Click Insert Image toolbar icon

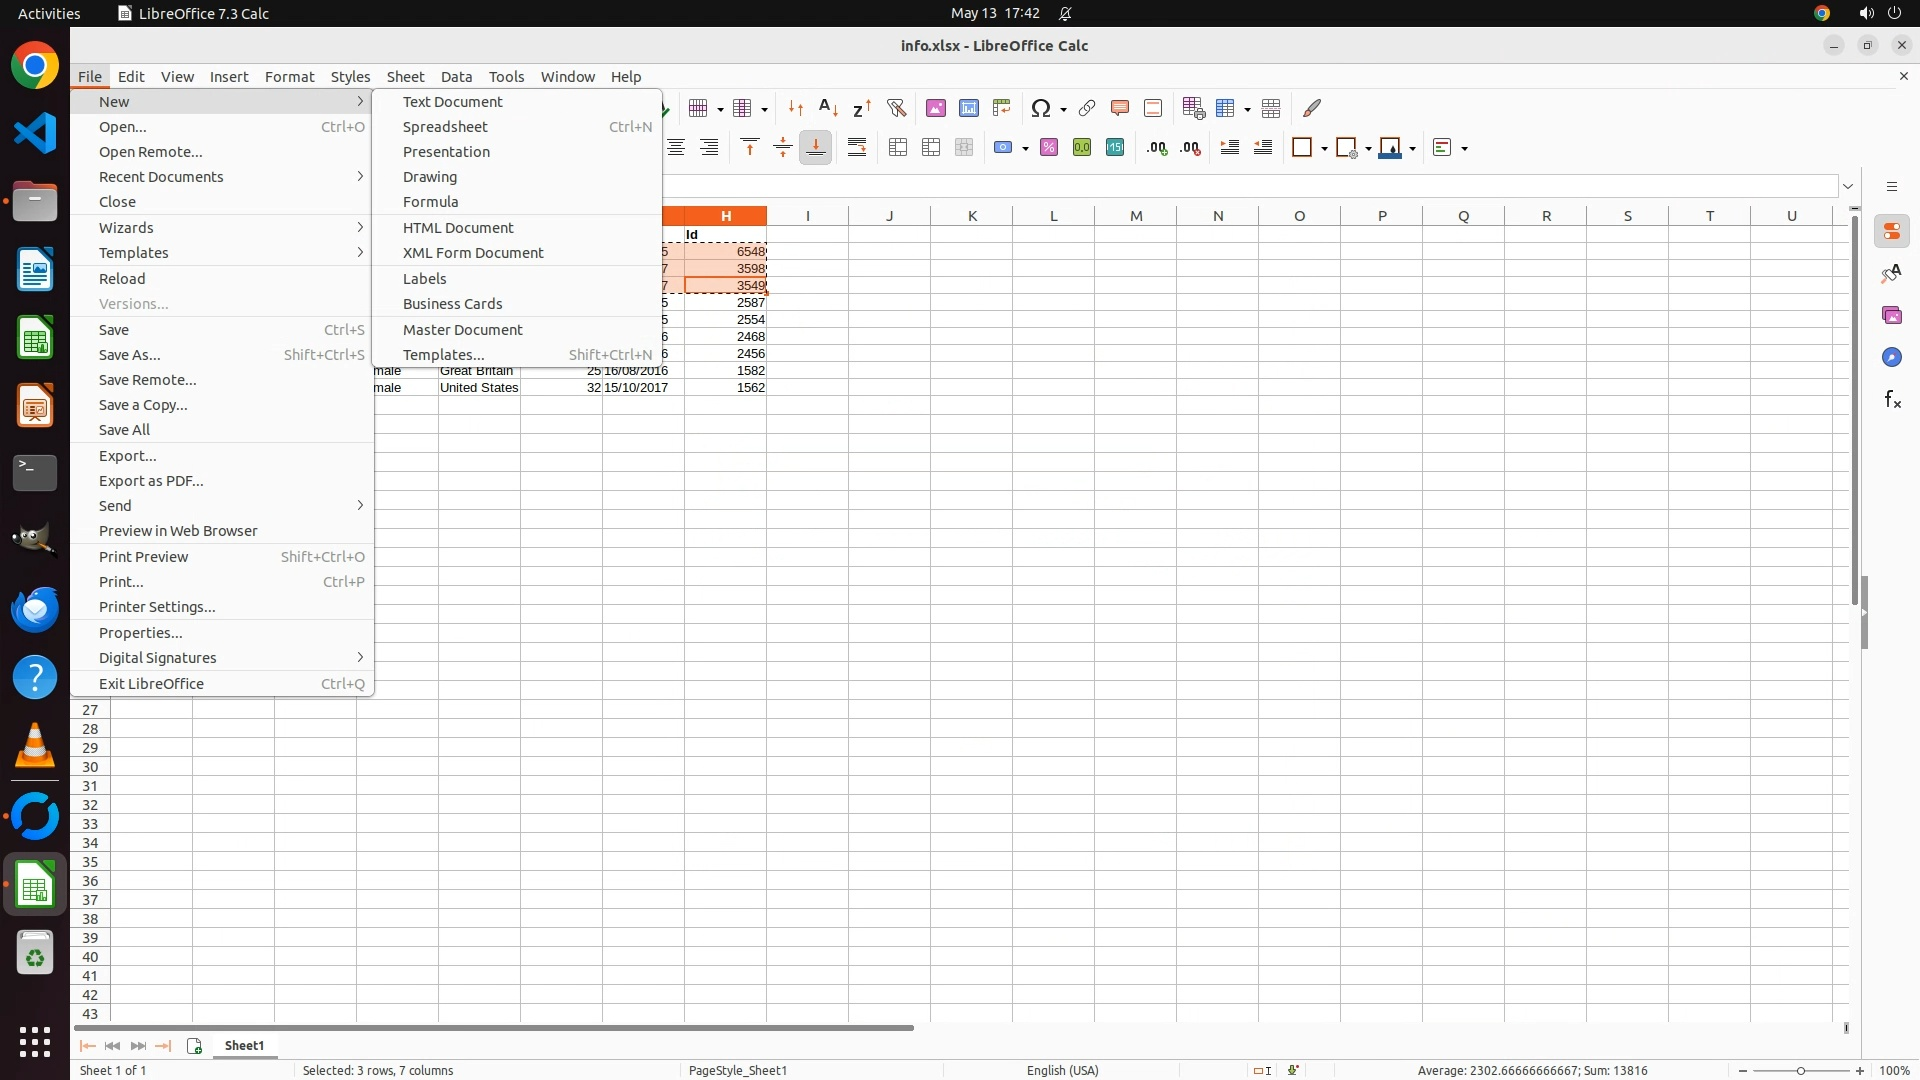pos(936,108)
